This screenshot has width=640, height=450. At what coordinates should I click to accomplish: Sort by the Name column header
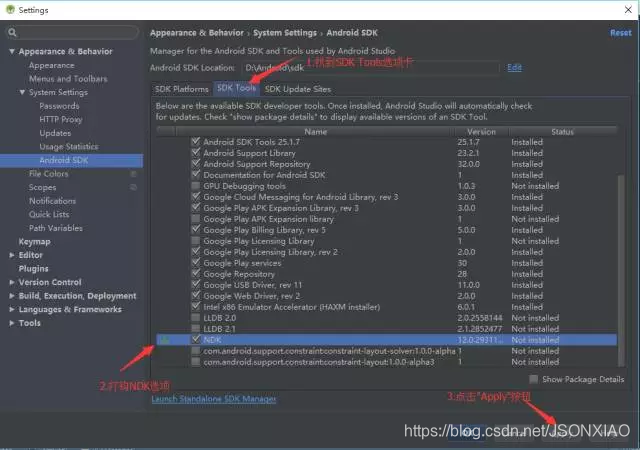[315, 131]
